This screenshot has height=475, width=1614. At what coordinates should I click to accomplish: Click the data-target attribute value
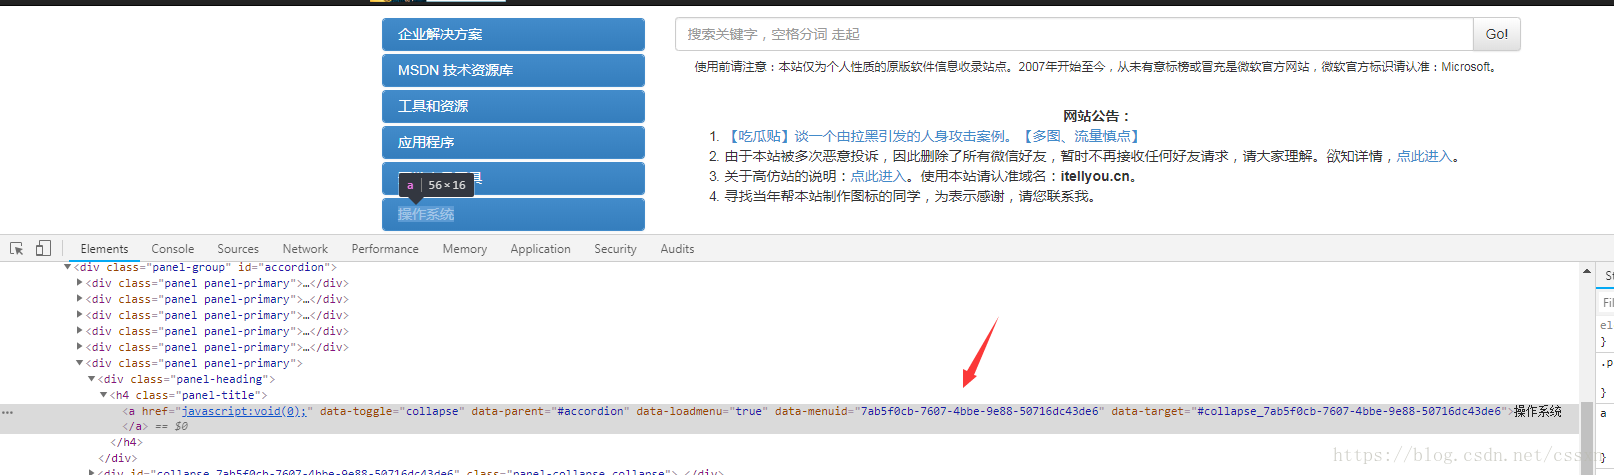1349,411
